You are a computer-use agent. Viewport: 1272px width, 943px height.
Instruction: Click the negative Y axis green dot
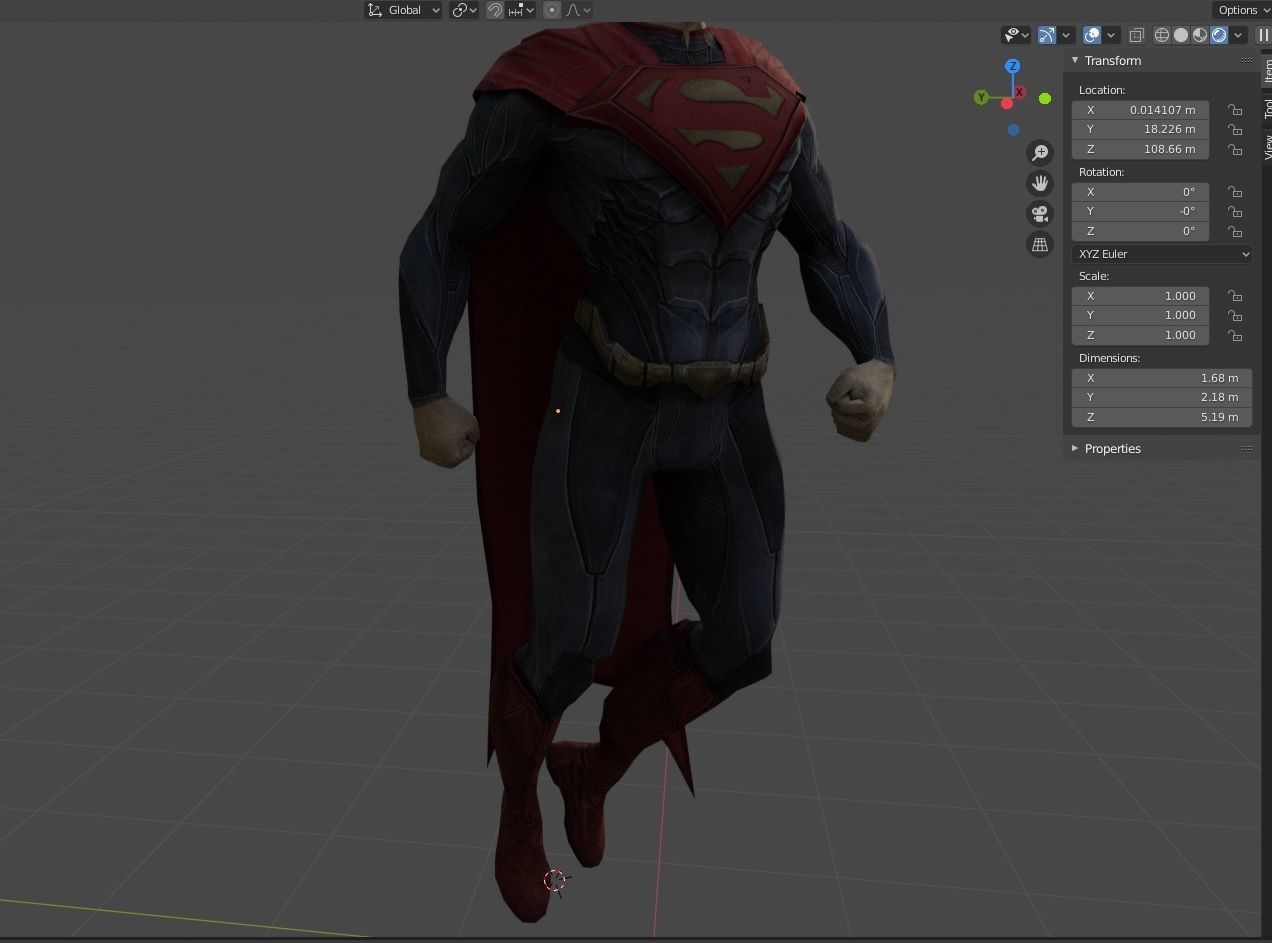1045,98
